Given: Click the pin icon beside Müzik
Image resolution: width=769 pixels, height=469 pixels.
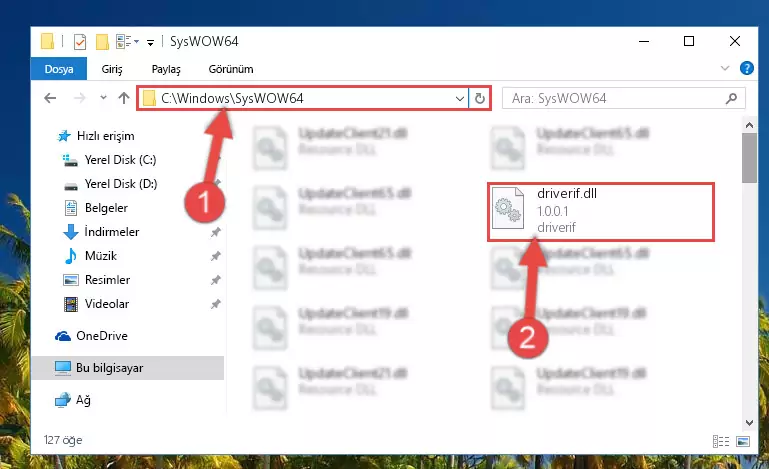Looking at the screenshot, I should 215,256.
